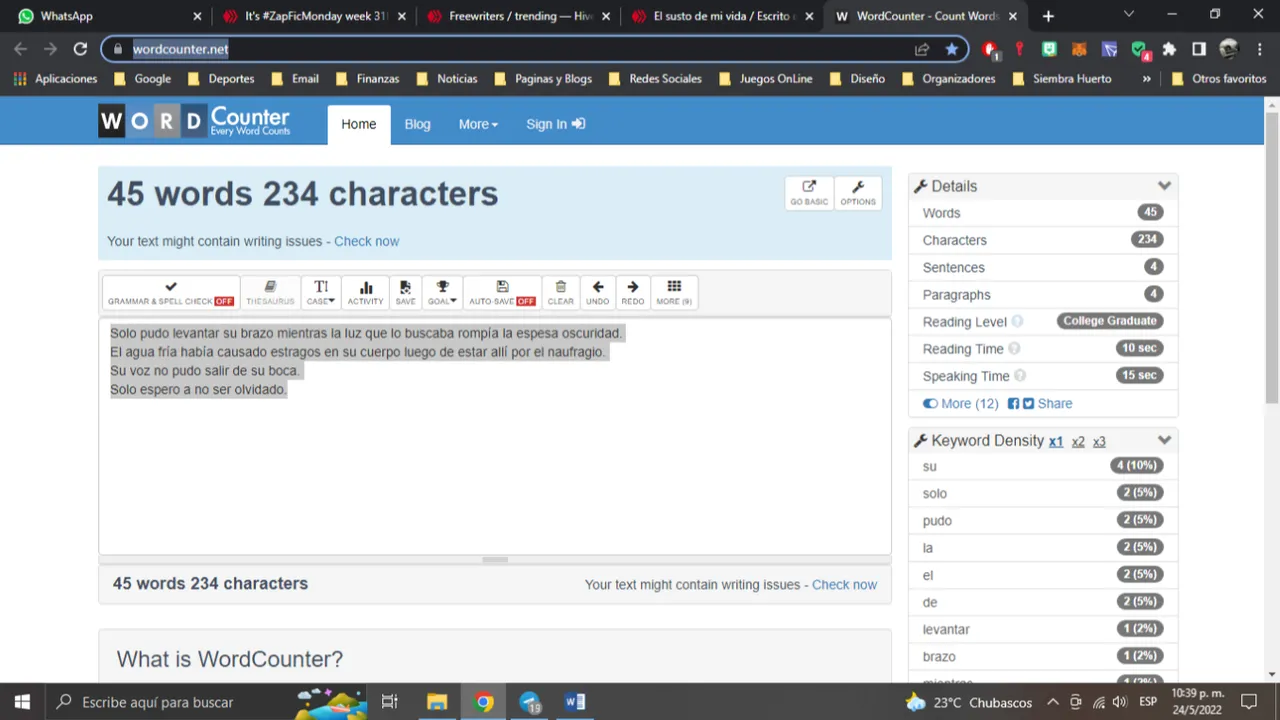Open Task View on taskbar
1280x720 pixels.
click(x=390, y=702)
